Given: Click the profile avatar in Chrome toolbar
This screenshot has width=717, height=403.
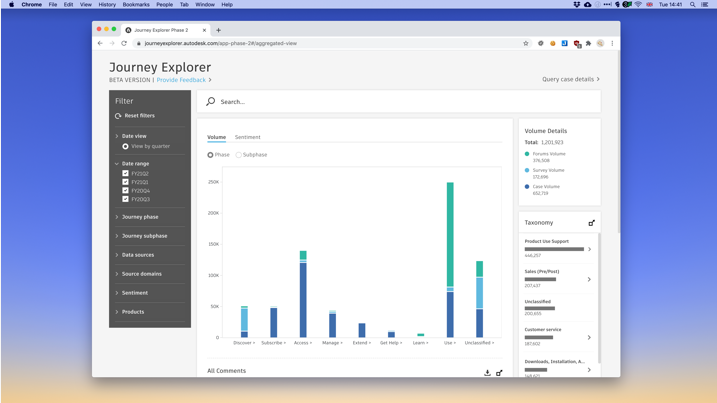Looking at the screenshot, I should coord(600,43).
